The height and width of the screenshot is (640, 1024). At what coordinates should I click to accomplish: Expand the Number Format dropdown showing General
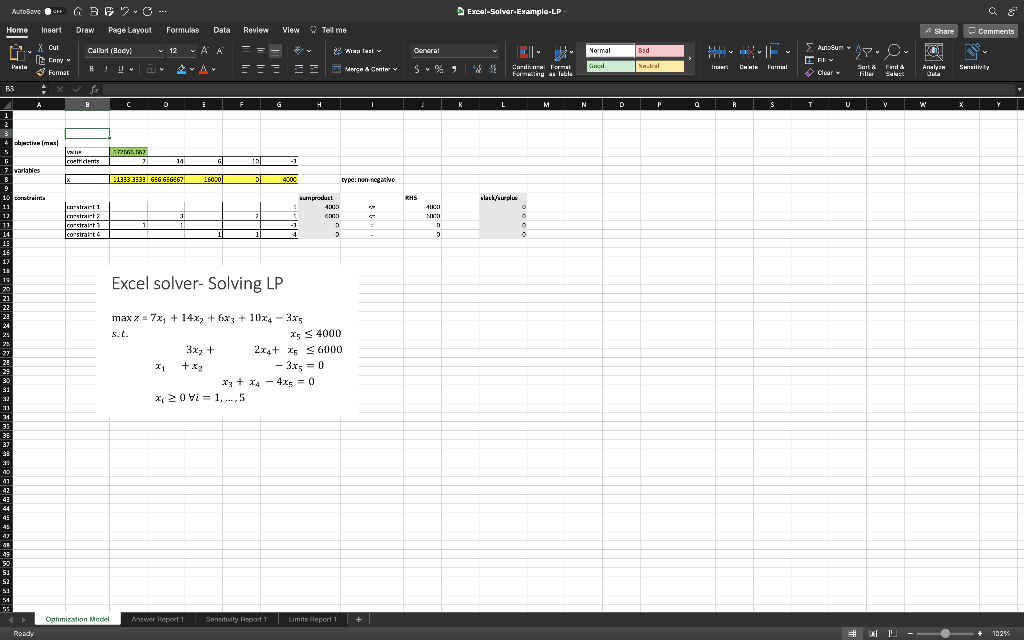click(x=492, y=50)
